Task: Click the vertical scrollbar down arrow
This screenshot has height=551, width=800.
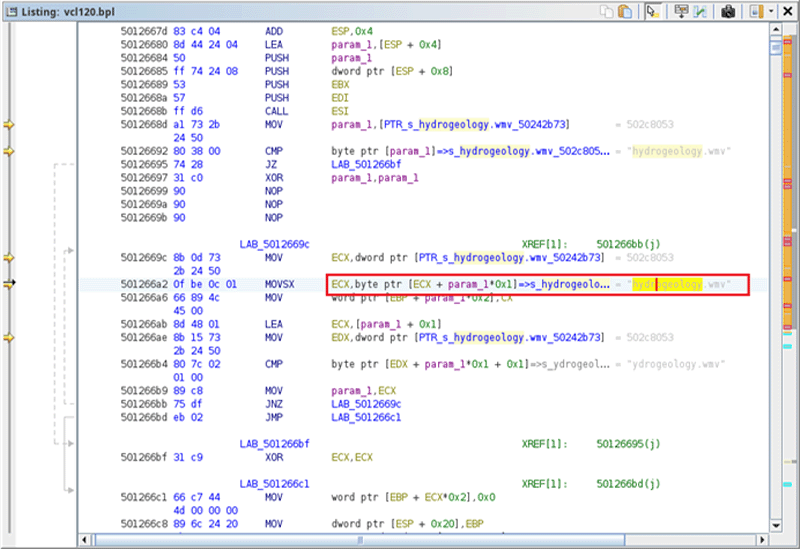Action: point(776,525)
